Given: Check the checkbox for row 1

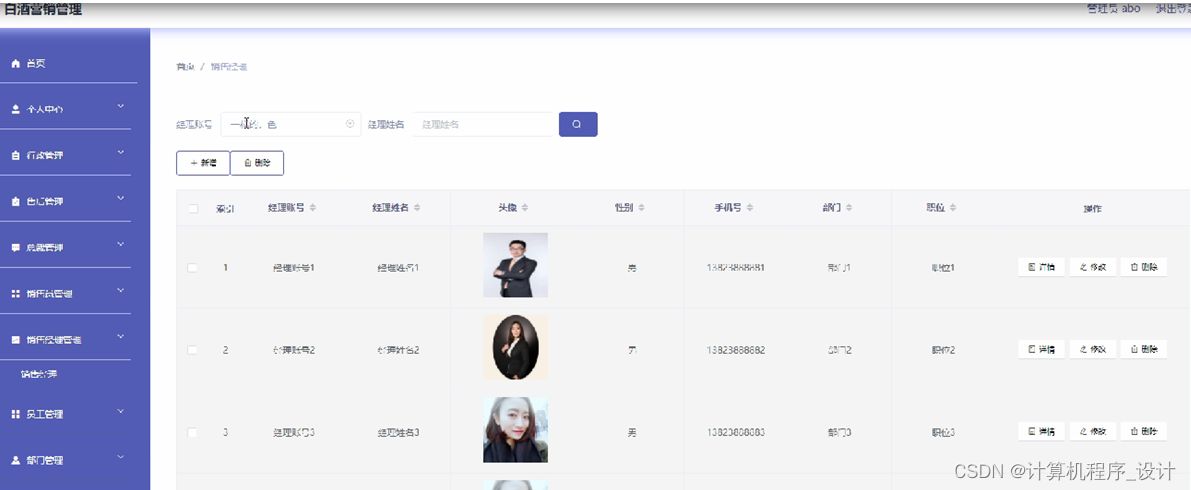Looking at the screenshot, I should (193, 267).
